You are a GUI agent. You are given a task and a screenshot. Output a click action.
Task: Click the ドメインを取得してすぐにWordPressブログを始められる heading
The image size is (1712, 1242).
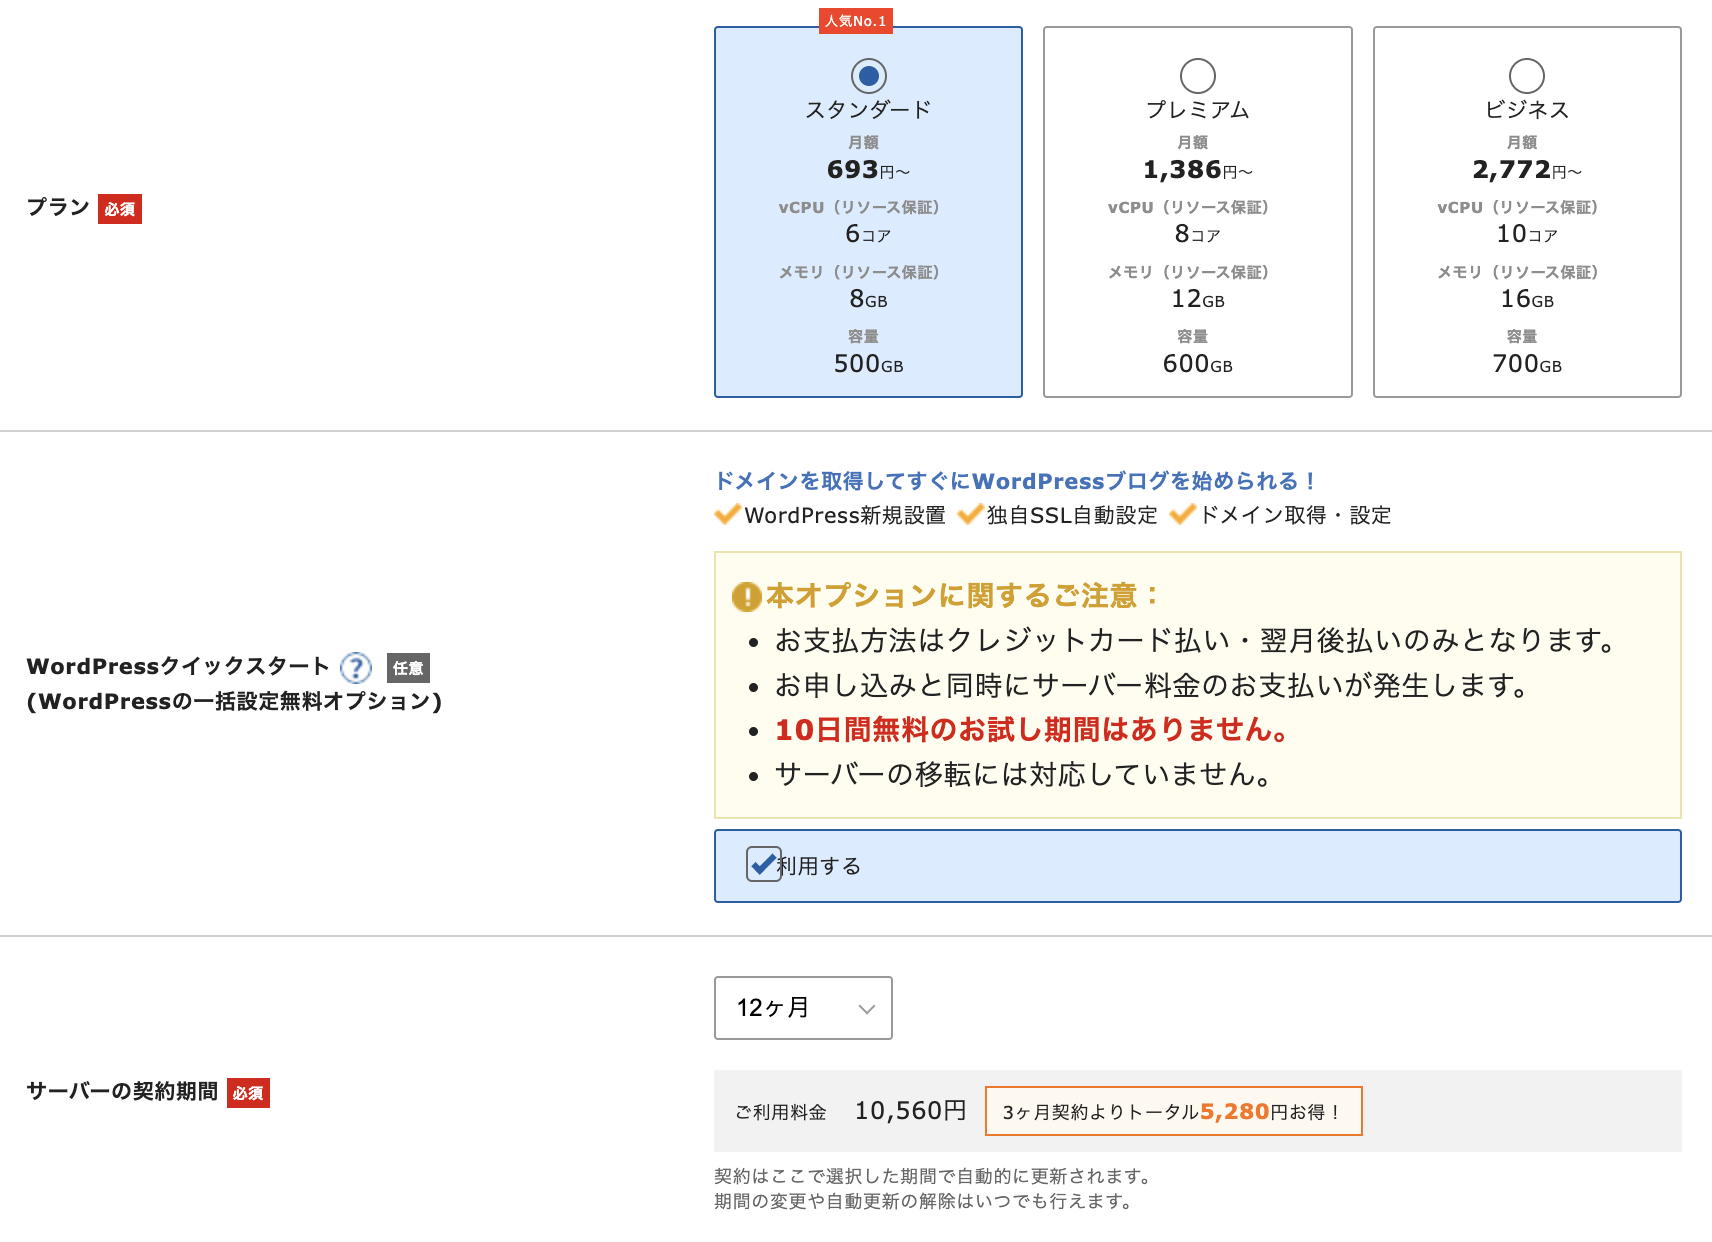(1015, 481)
